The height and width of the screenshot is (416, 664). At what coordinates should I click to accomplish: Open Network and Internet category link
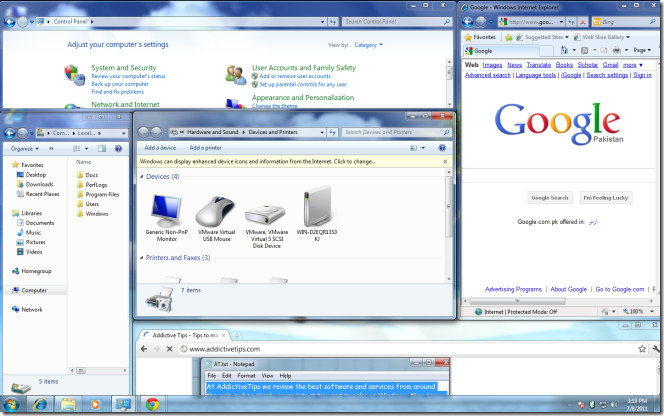(125, 104)
